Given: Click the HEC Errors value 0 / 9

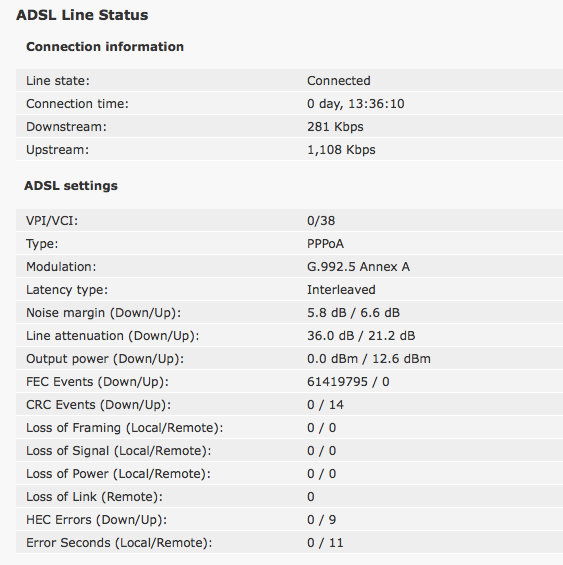Looking at the screenshot, I should click(x=322, y=520).
